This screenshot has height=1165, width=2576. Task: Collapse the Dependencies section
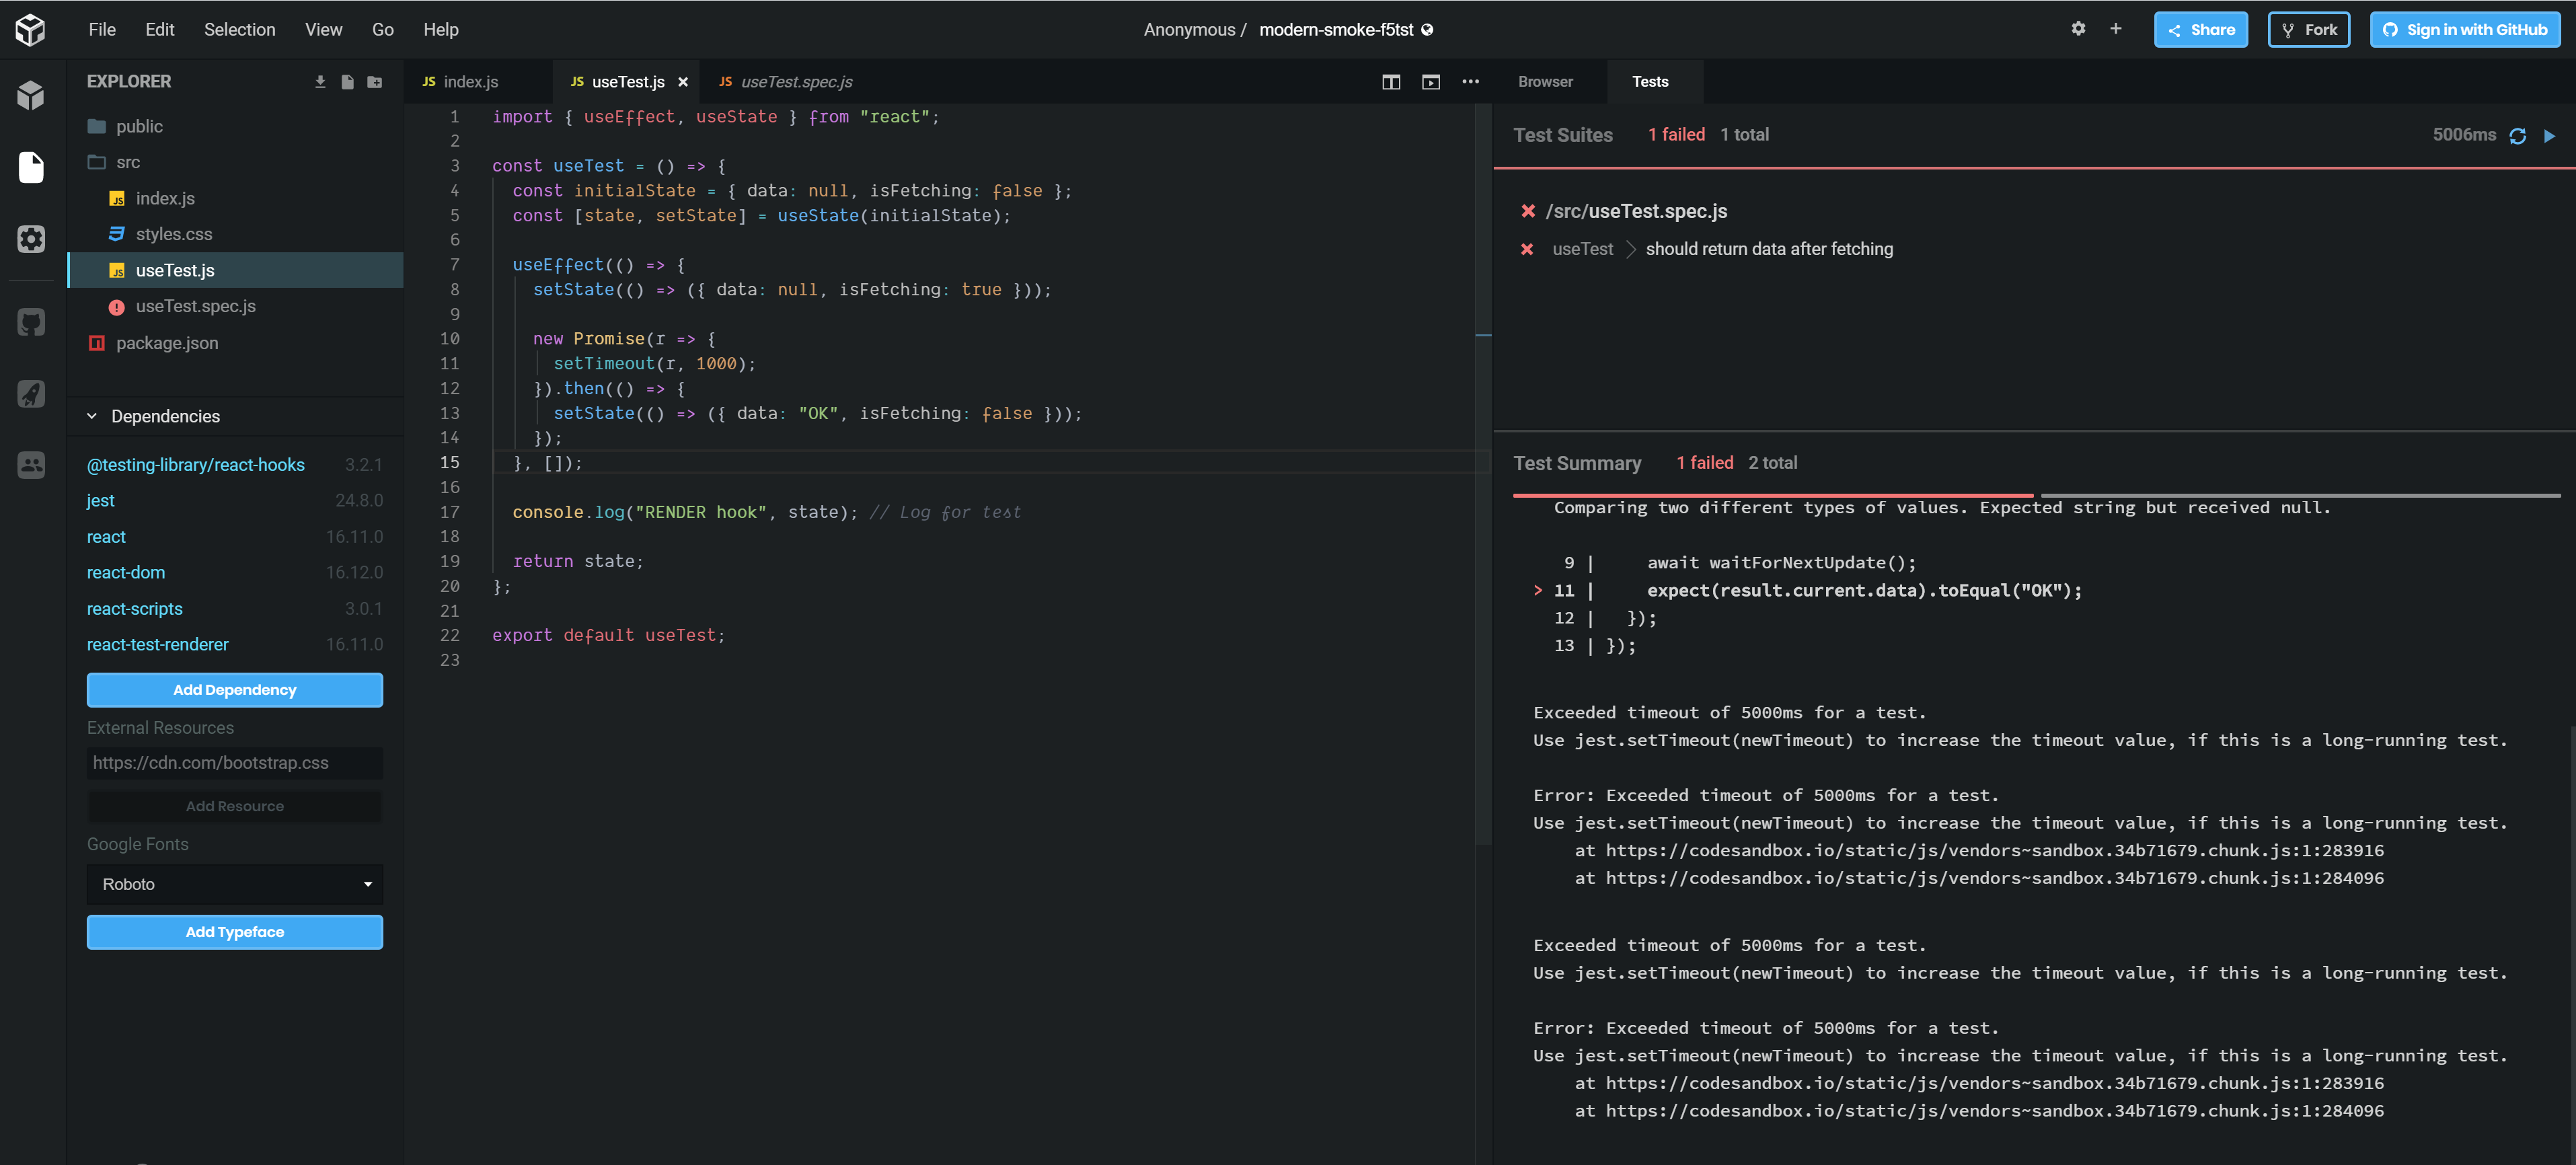point(92,416)
